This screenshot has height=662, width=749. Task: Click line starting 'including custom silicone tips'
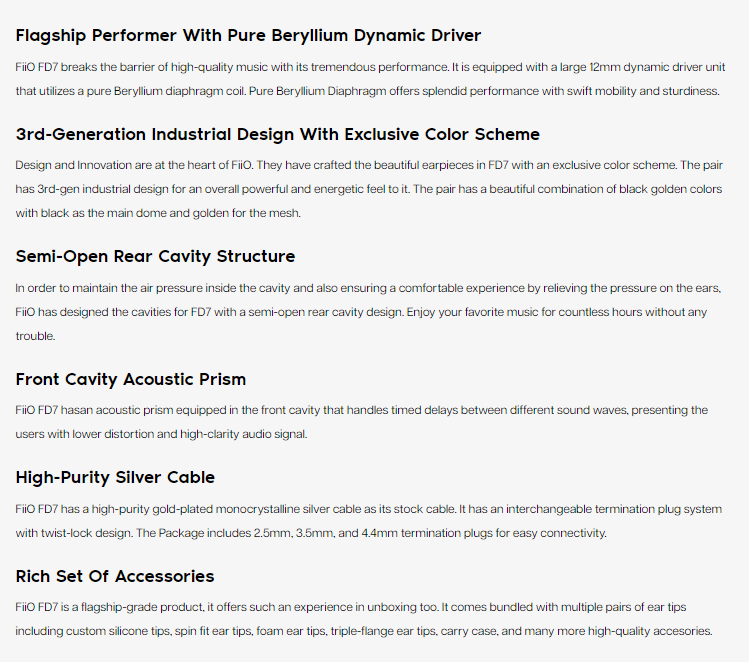[x=364, y=631]
